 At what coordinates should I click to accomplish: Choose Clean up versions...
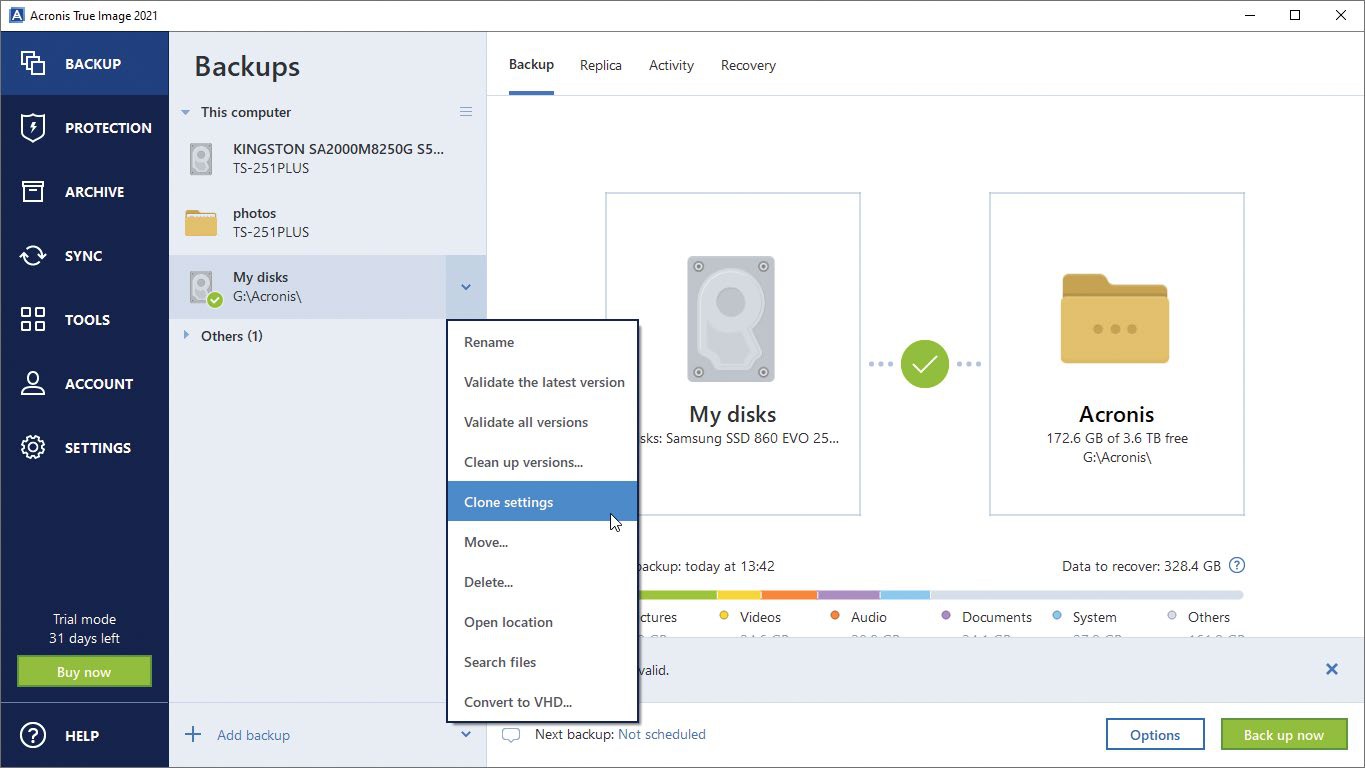tap(542, 462)
